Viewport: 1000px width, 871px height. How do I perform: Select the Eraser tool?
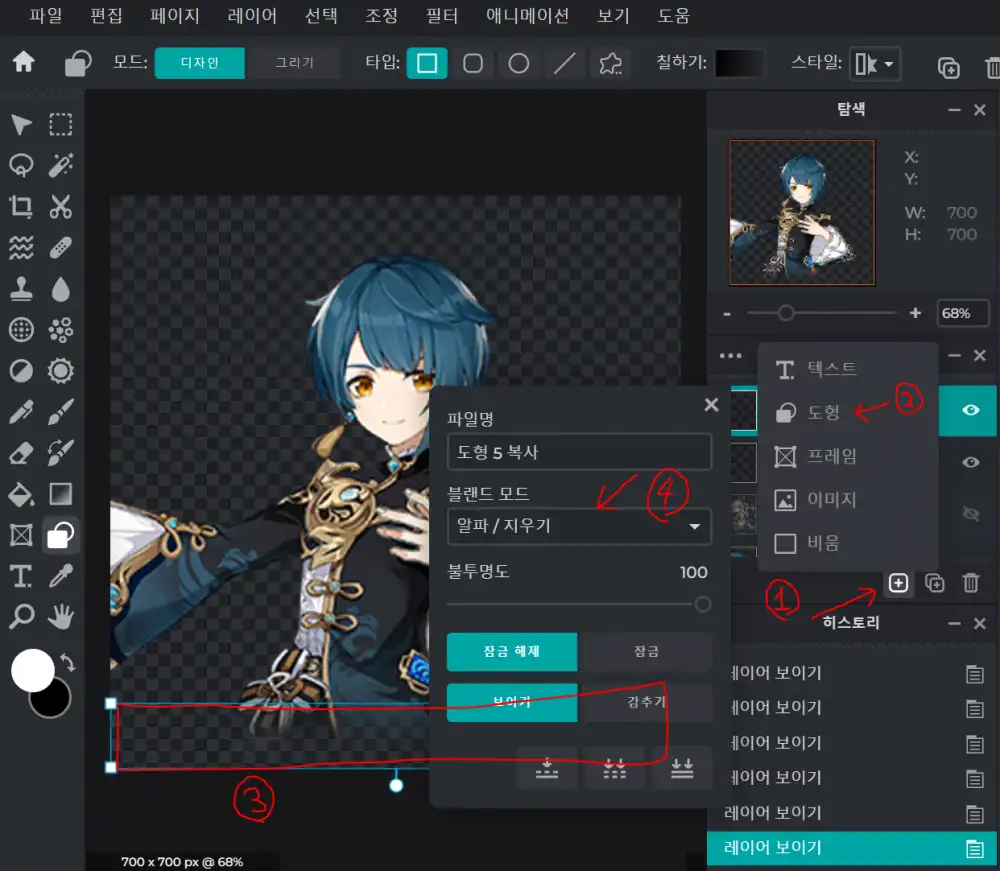20,453
